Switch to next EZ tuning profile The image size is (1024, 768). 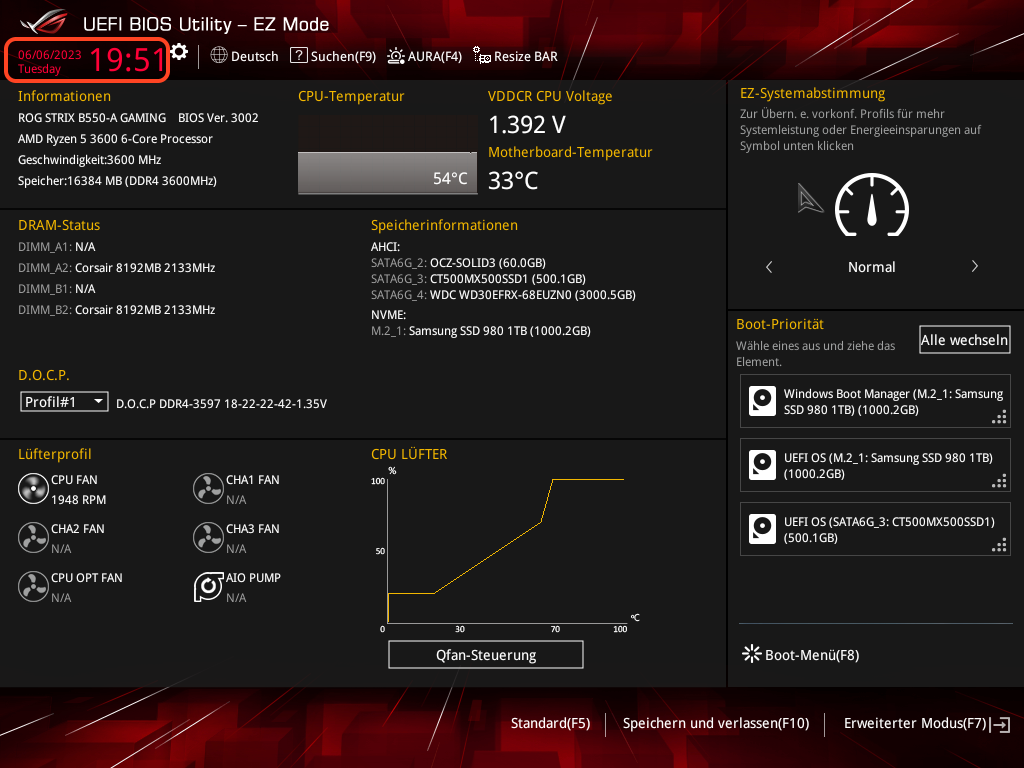(974, 266)
